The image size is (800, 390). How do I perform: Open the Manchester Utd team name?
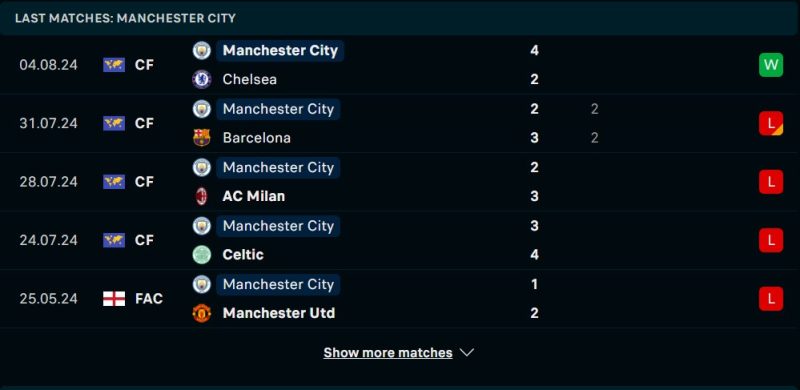[279, 313]
